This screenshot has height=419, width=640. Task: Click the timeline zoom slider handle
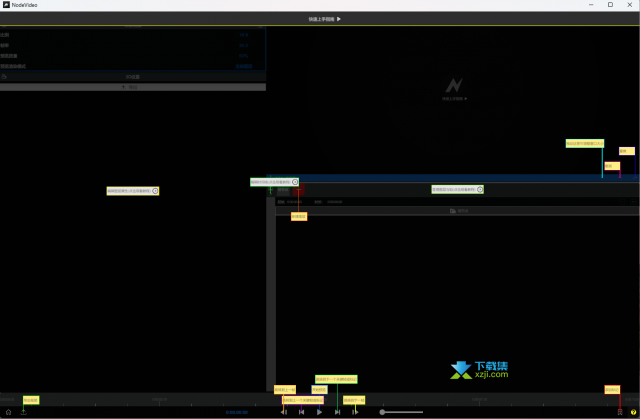pyautogui.click(x=382, y=412)
